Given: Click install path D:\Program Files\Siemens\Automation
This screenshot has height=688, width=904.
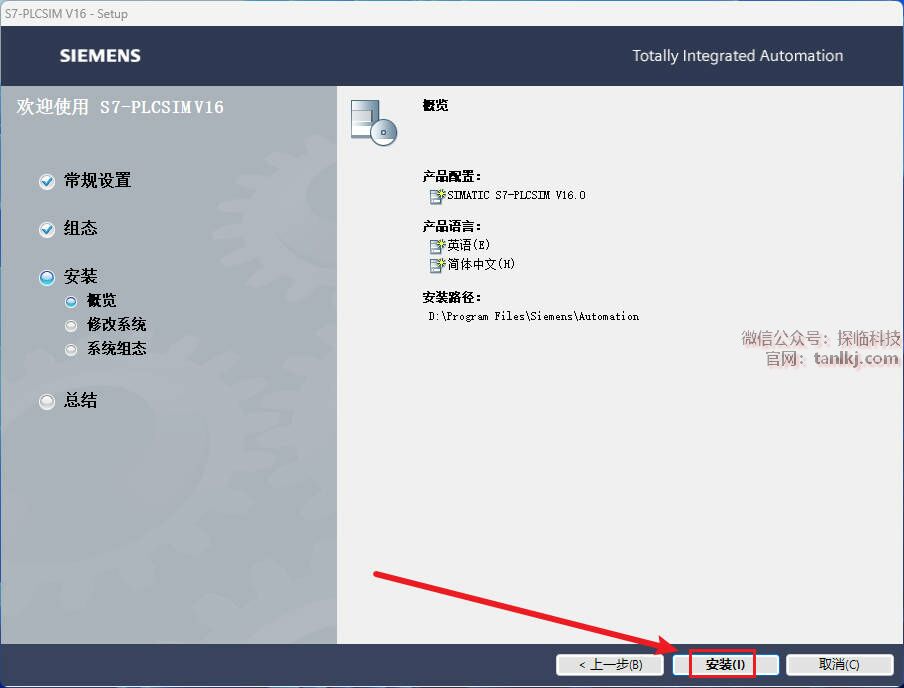Looking at the screenshot, I should tap(533, 316).
